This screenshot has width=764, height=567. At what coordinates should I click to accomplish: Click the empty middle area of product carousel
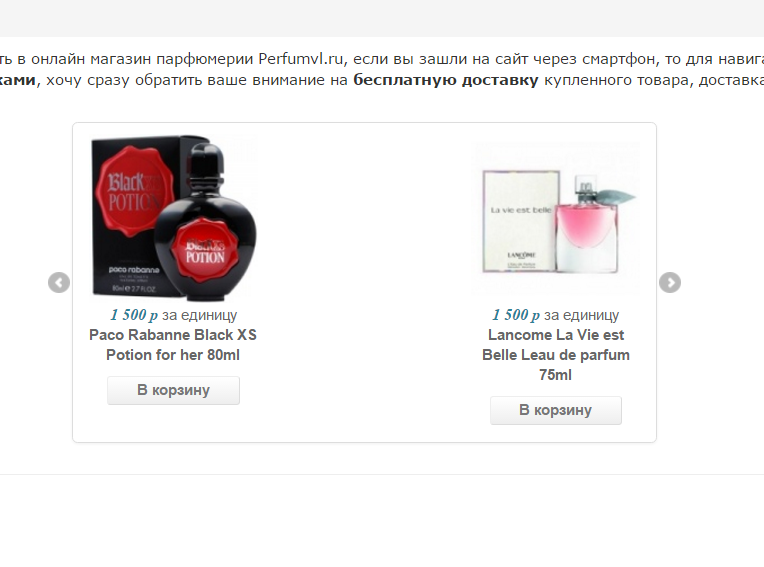click(365, 283)
